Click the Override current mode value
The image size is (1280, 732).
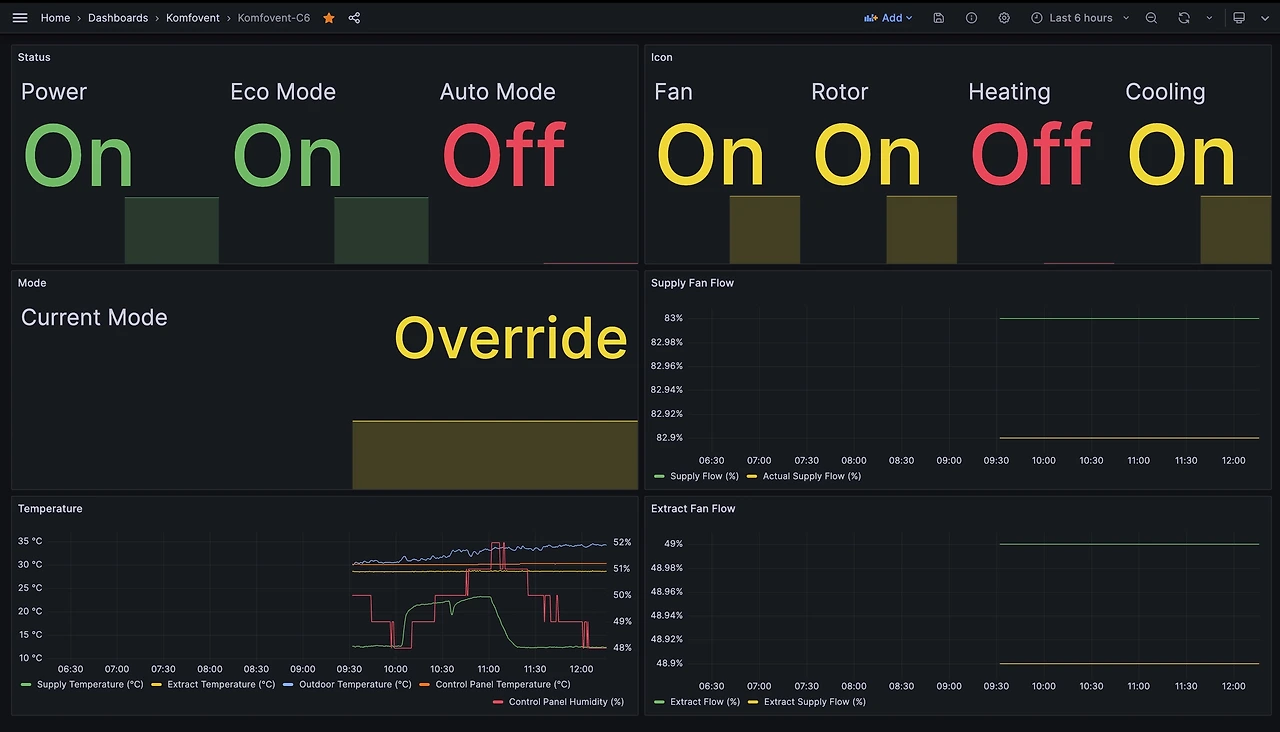[511, 338]
